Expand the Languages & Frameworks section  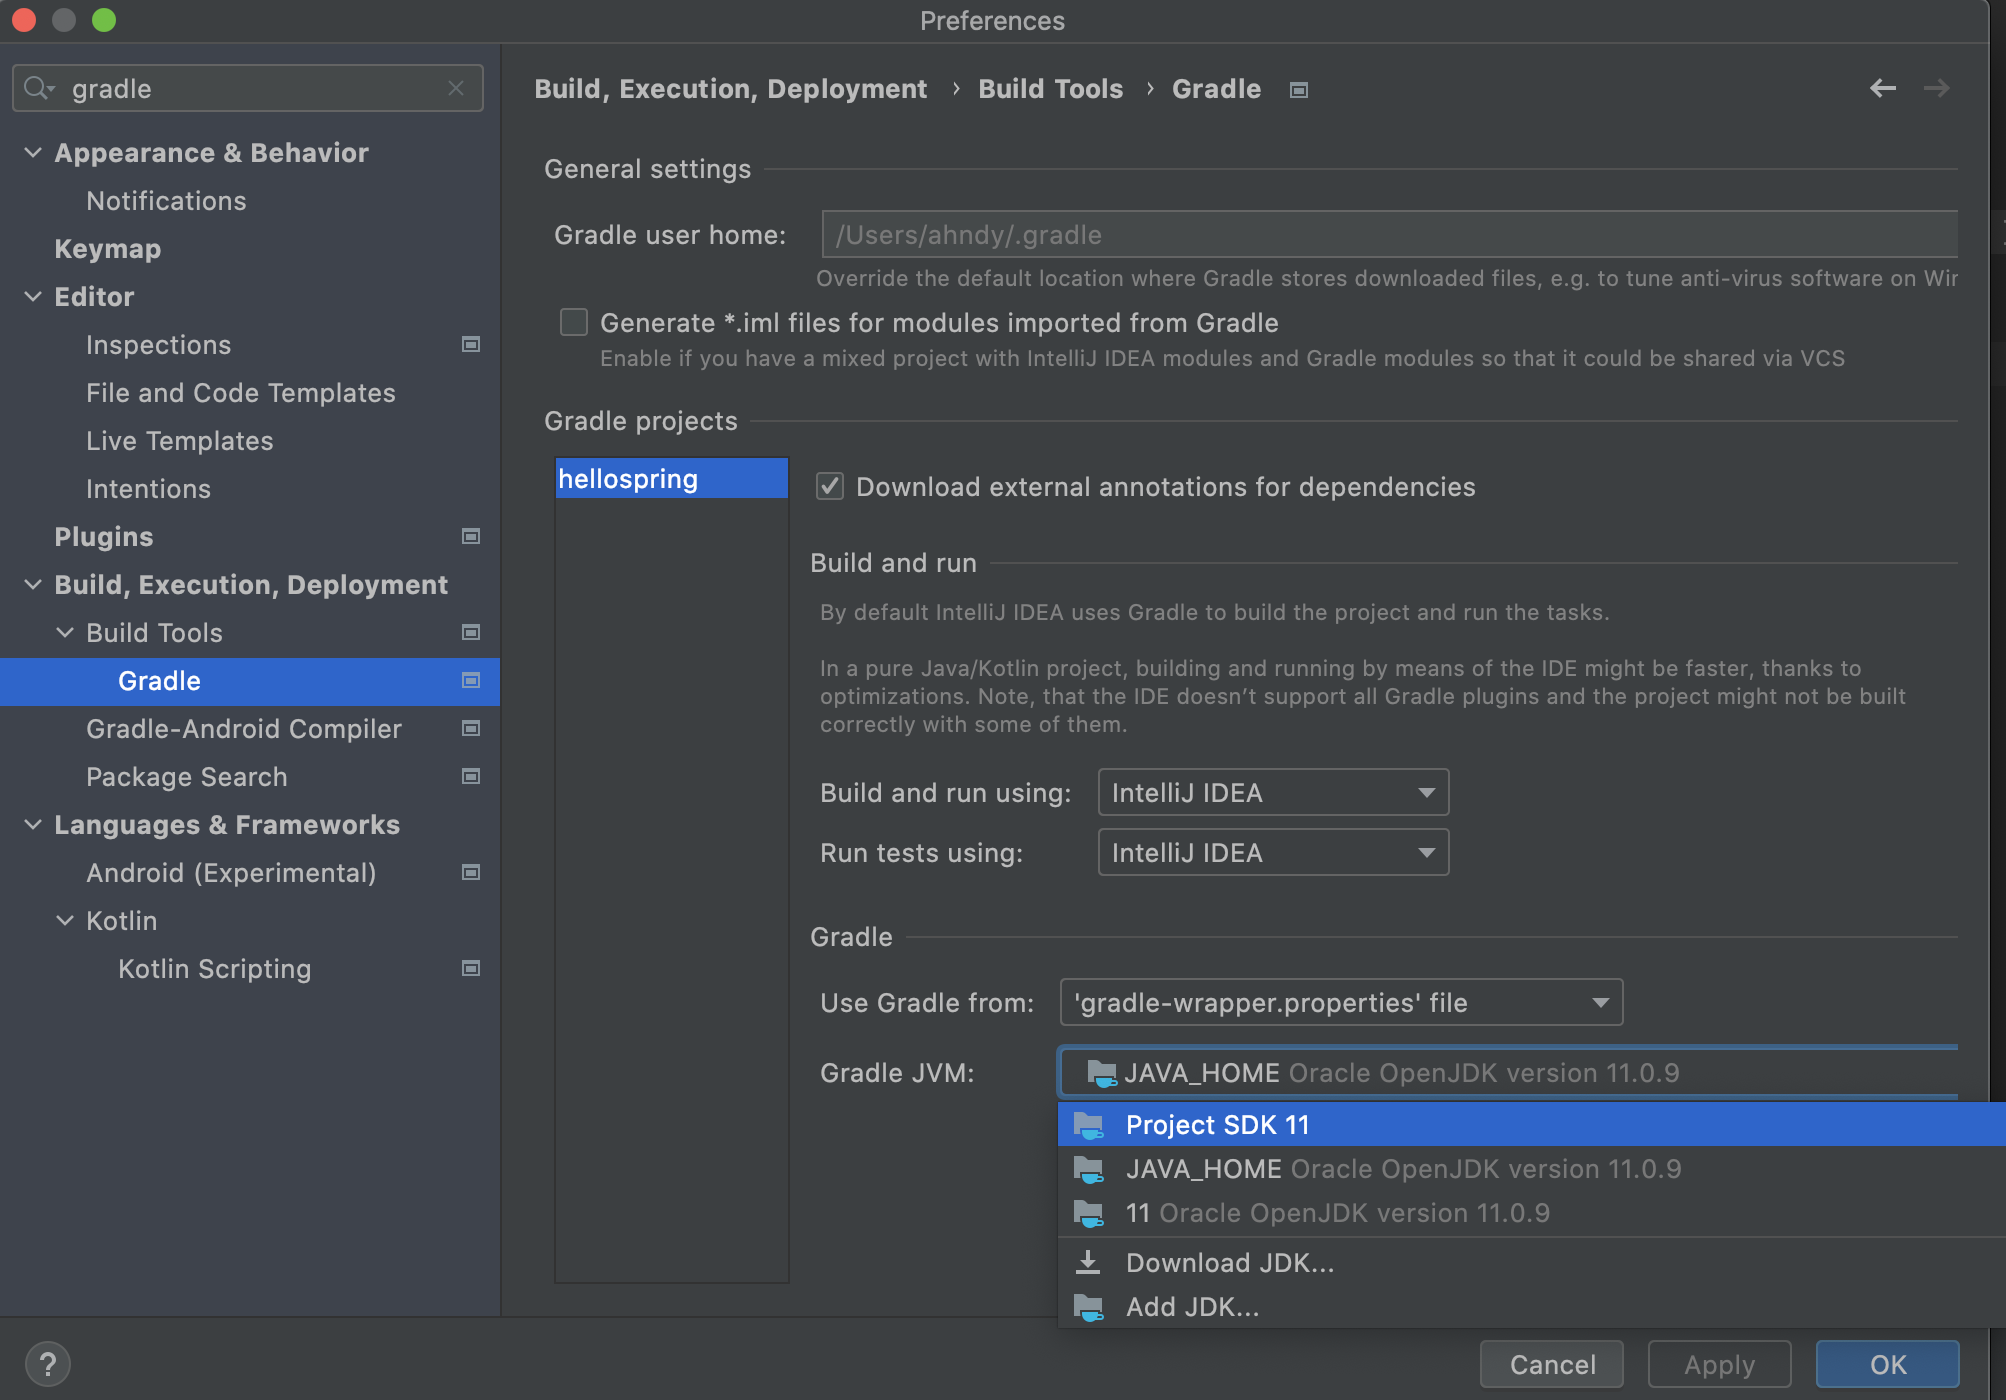pos(34,824)
